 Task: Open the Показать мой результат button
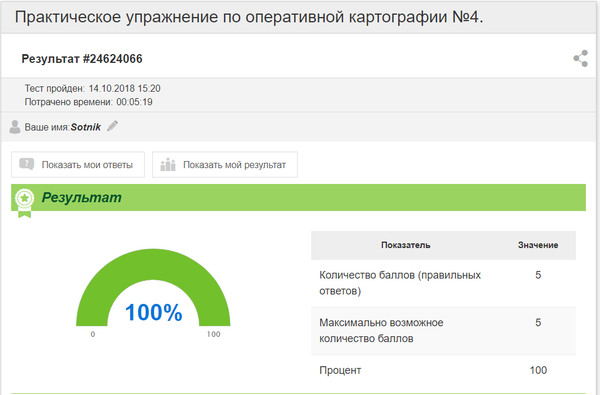click(x=225, y=165)
